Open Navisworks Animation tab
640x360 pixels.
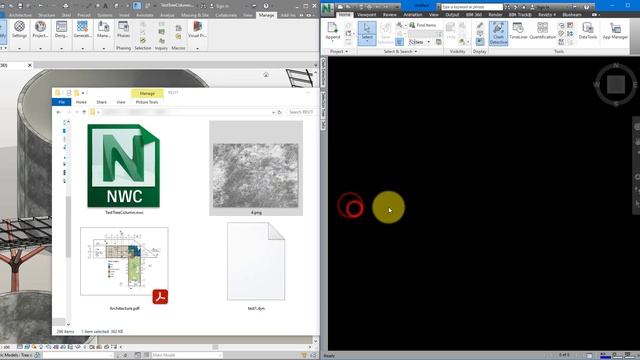point(413,15)
